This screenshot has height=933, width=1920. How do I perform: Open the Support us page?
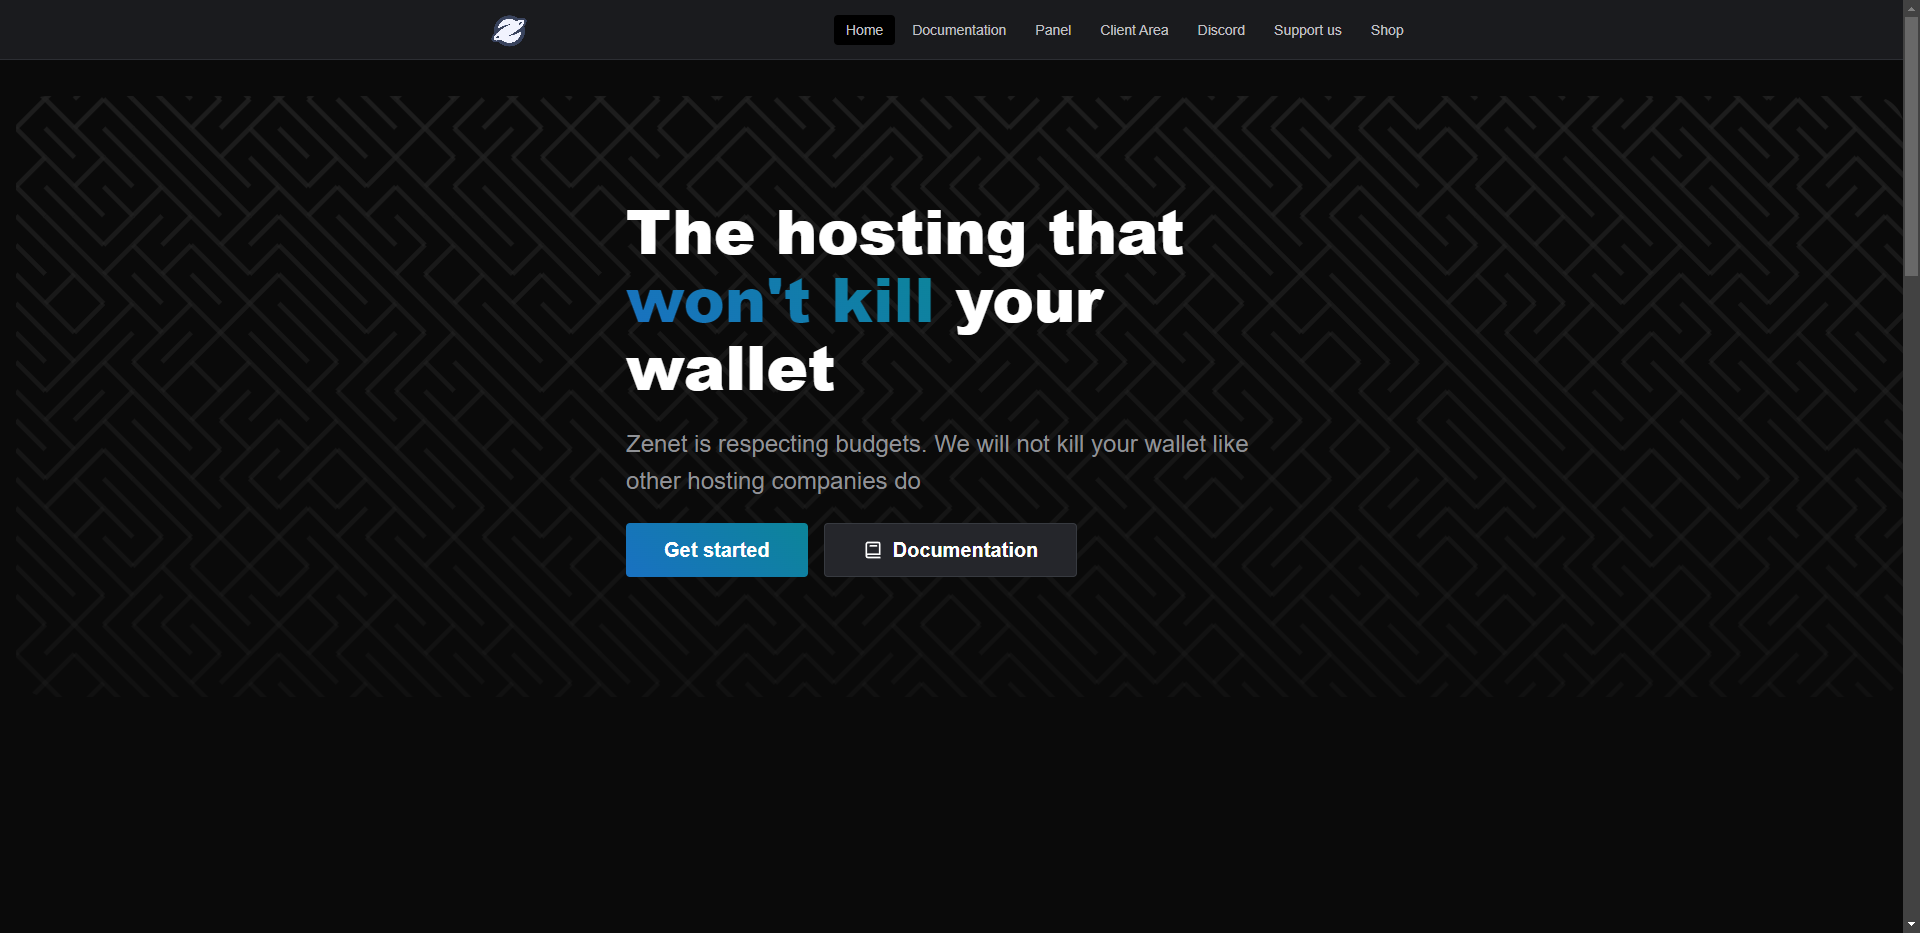coord(1307,30)
